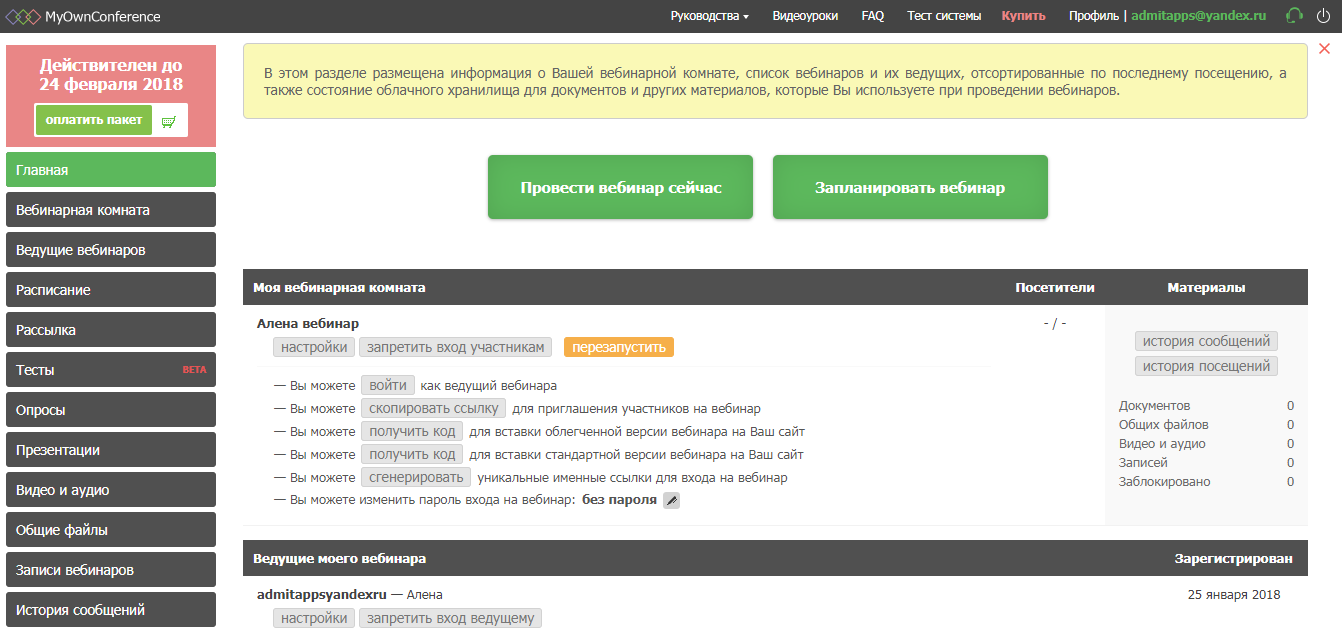
Task: Click the admitappsyandexru host name
Action: [321, 594]
